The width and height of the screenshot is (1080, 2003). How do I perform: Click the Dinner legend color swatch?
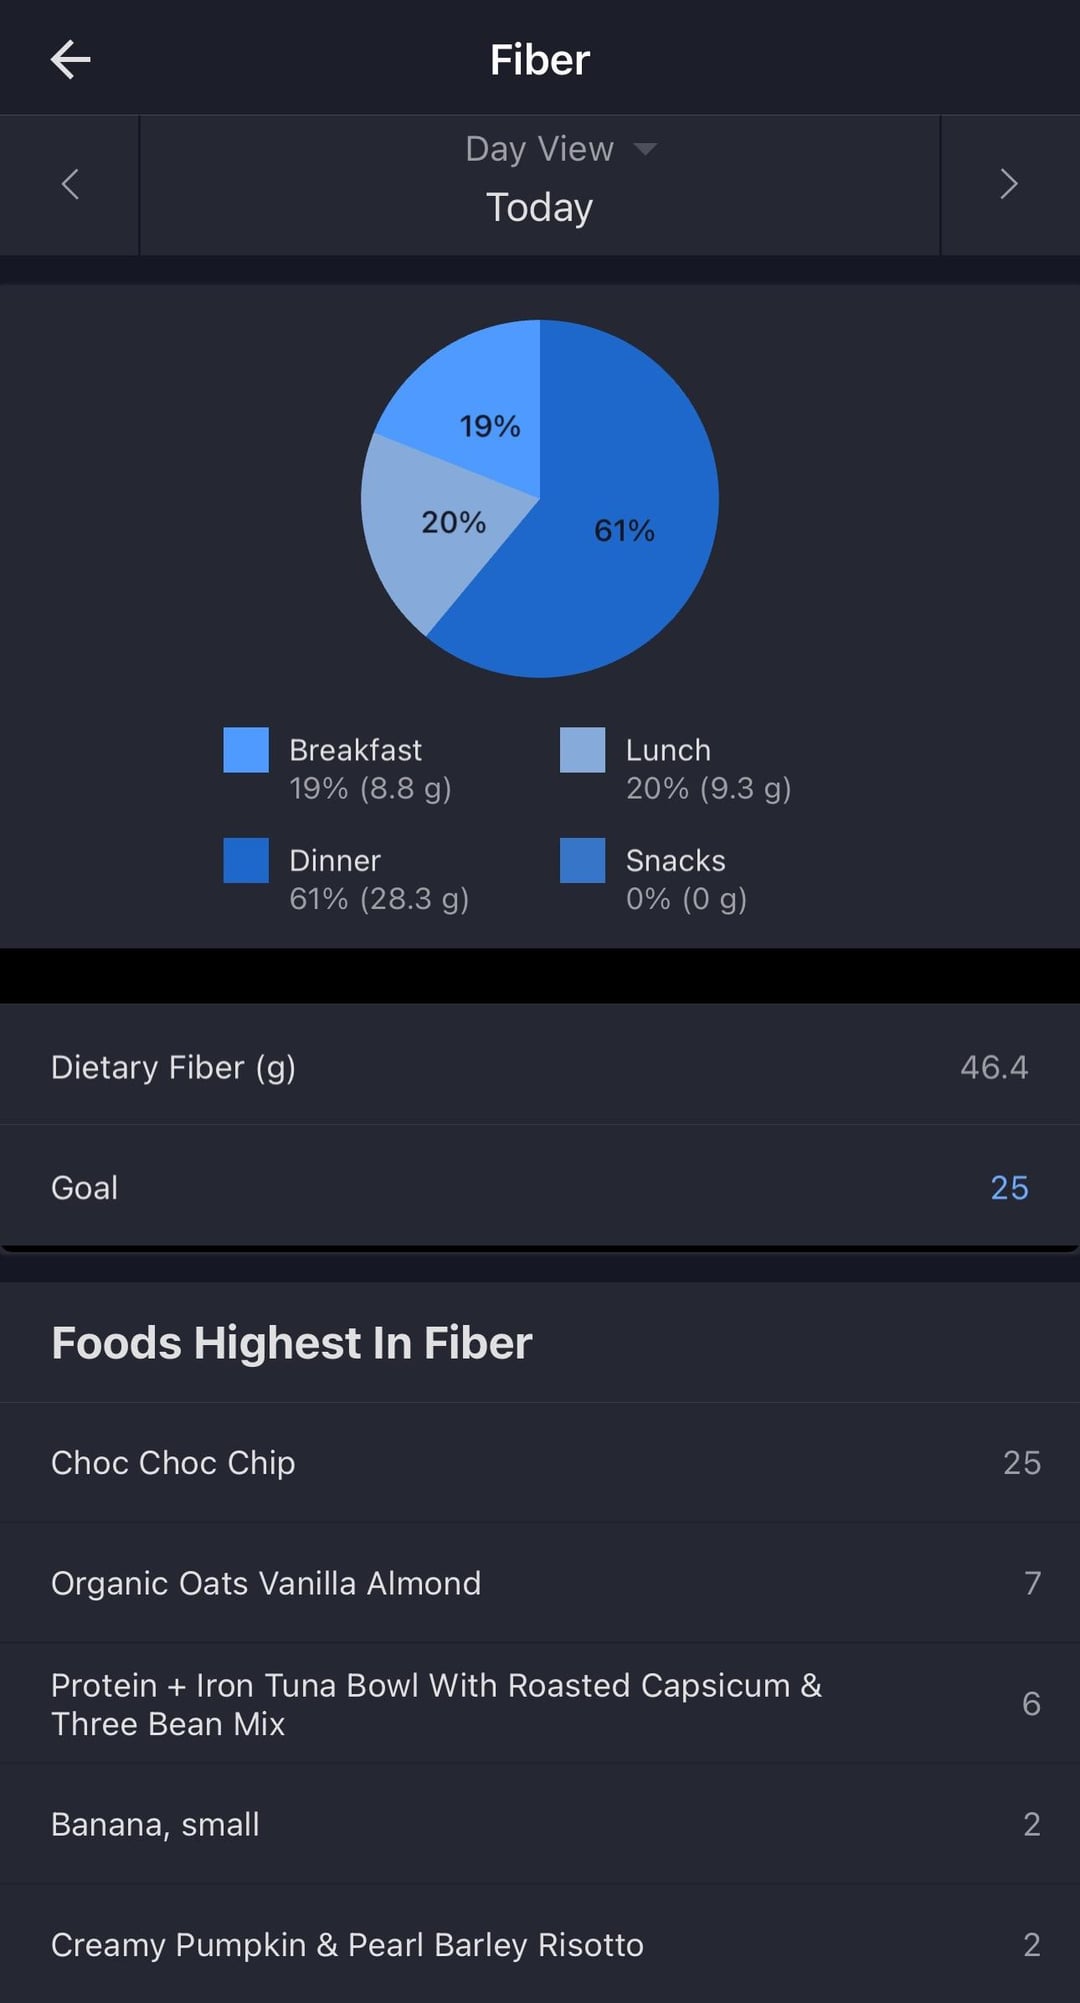(x=246, y=860)
